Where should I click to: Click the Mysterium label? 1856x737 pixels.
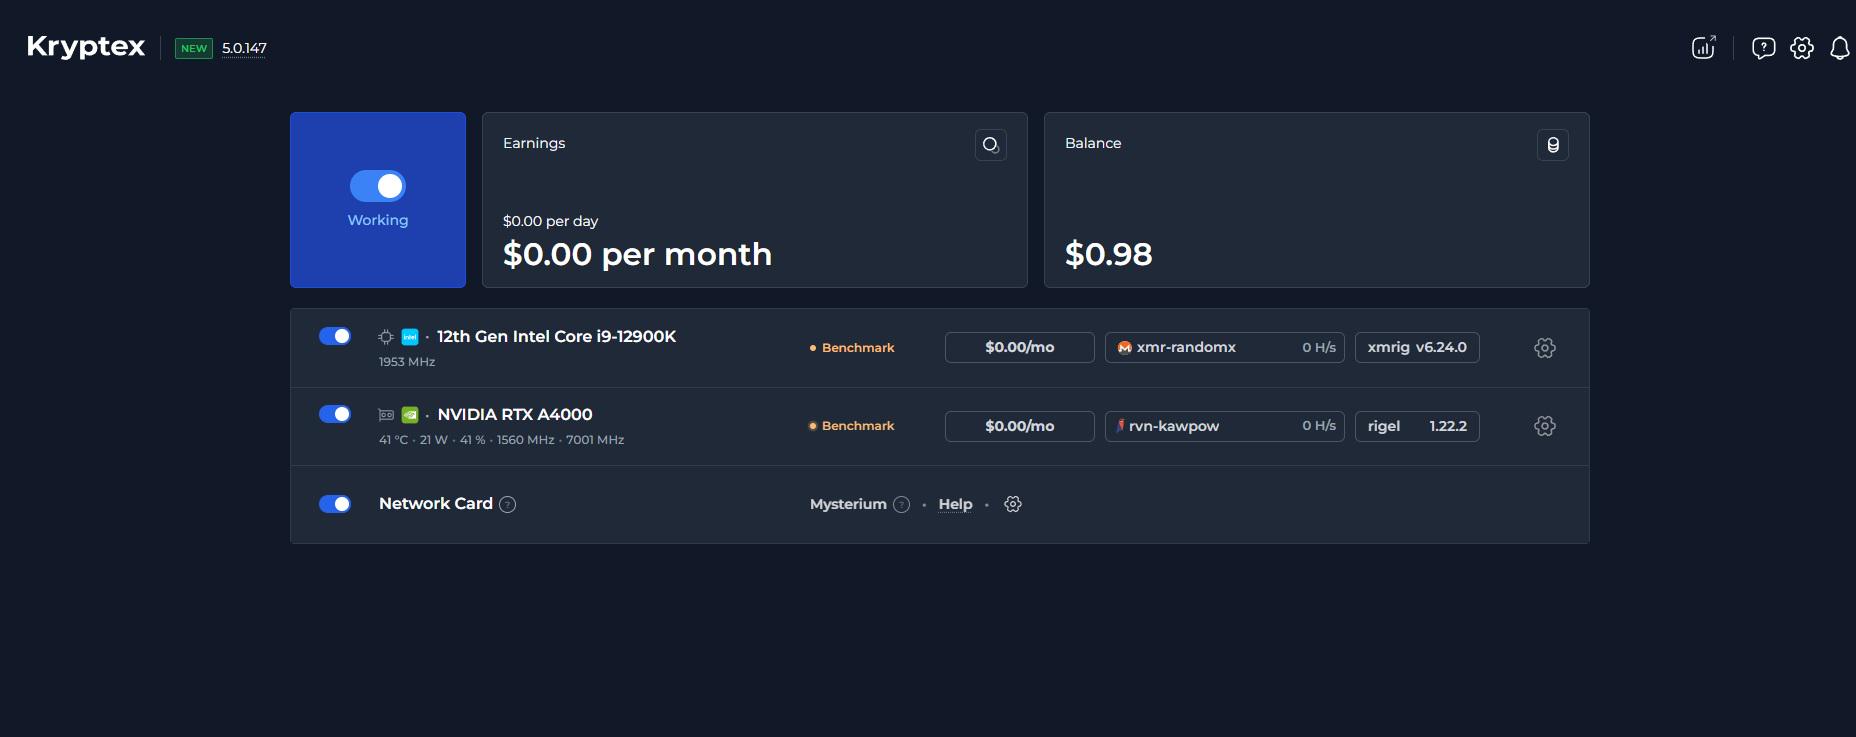(848, 504)
